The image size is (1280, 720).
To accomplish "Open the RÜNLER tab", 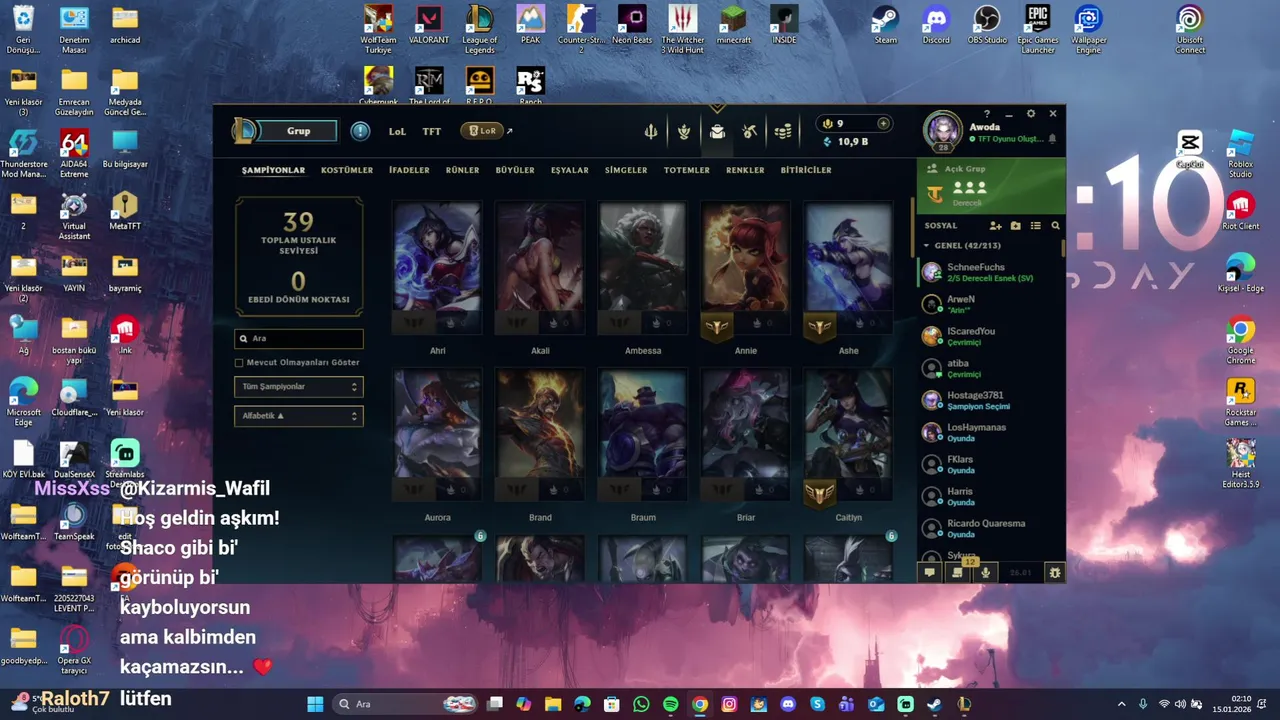I will pyautogui.click(x=462, y=170).
